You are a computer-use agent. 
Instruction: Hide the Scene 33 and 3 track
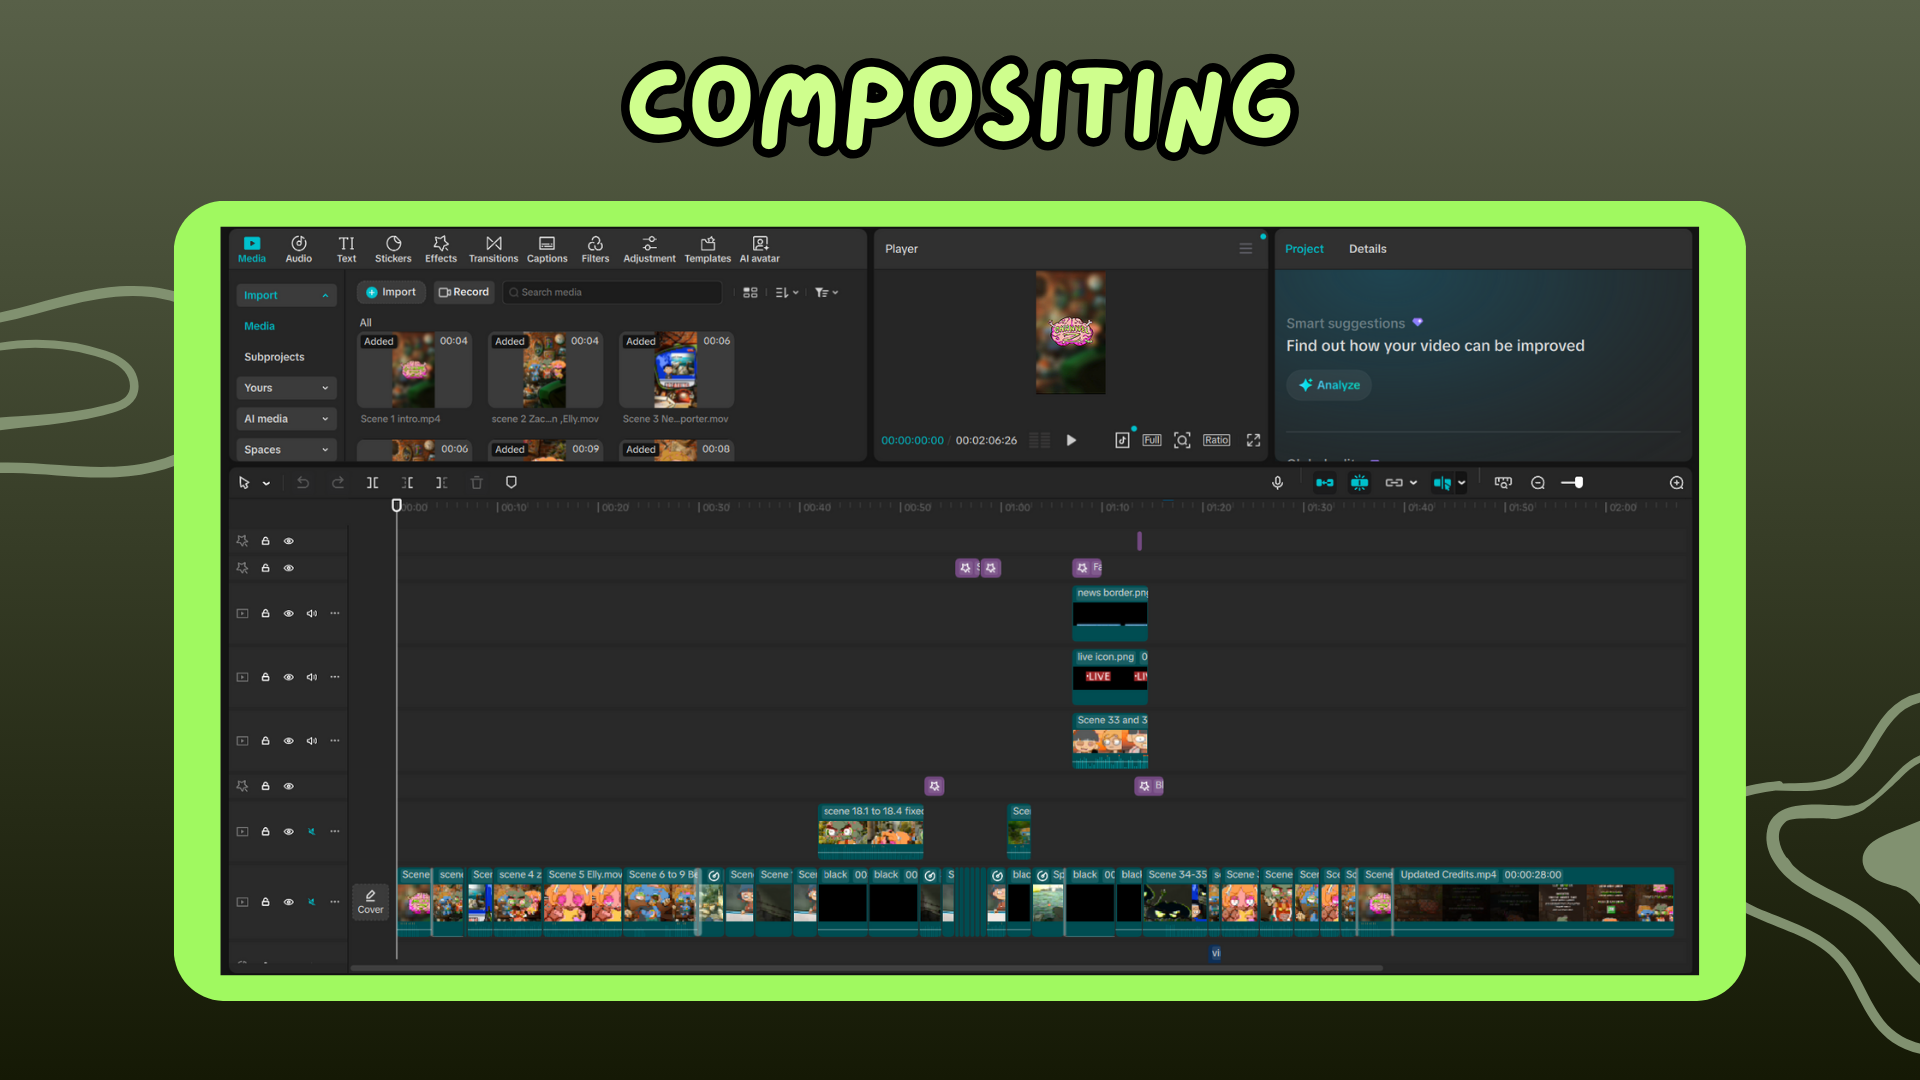click(x=289, y=741)
